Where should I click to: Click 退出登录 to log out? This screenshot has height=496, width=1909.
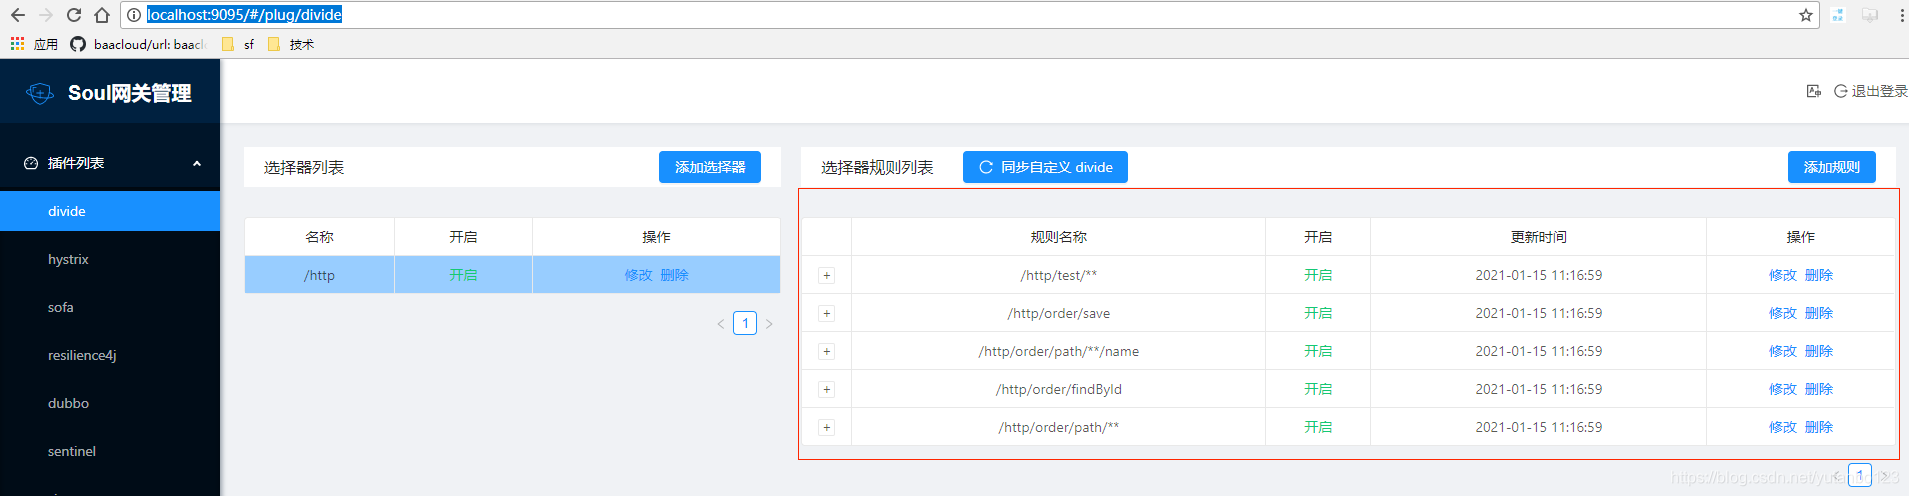click(x=1871, y=91)
